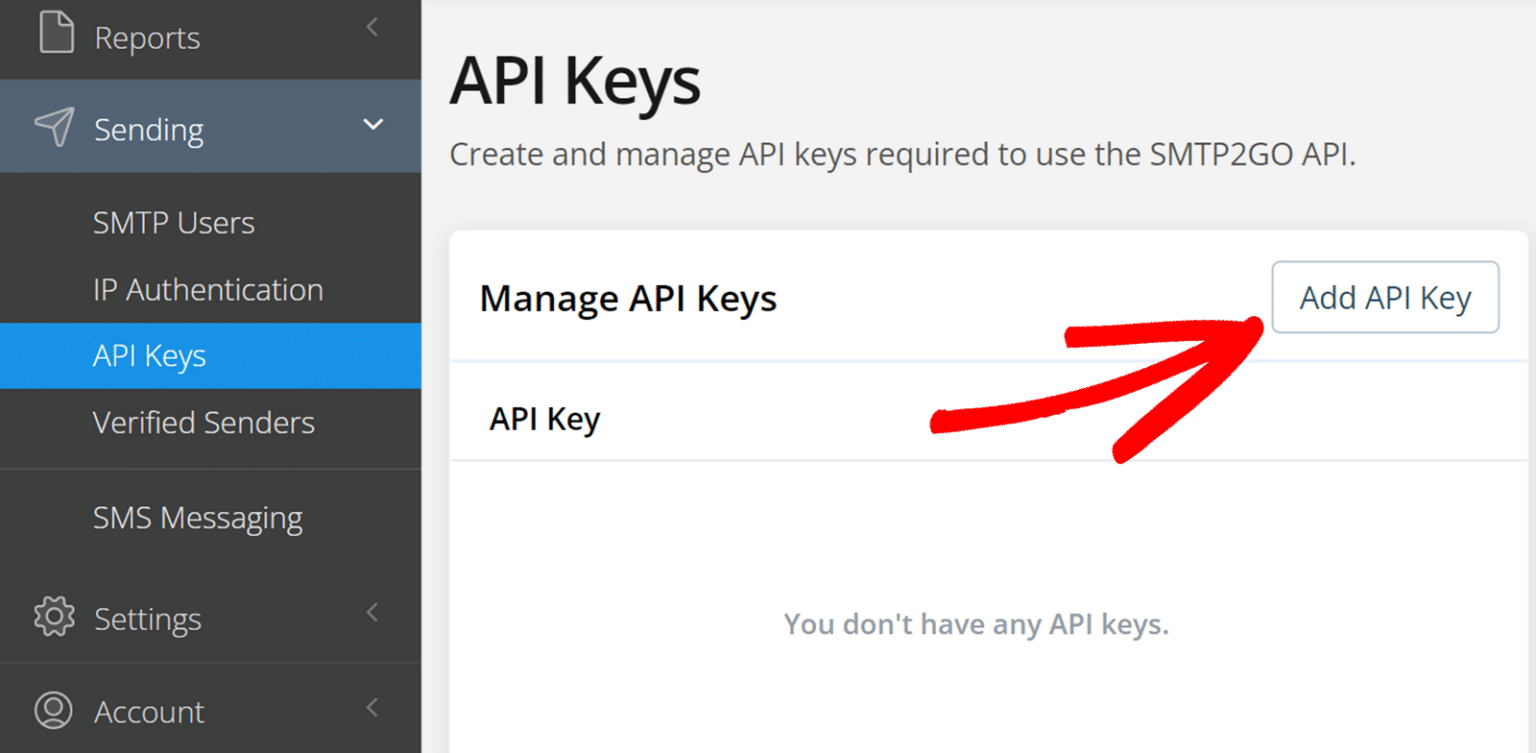Click the Settings menu label
This screenshot has height=753, width=1536.
tap(148, 619)
